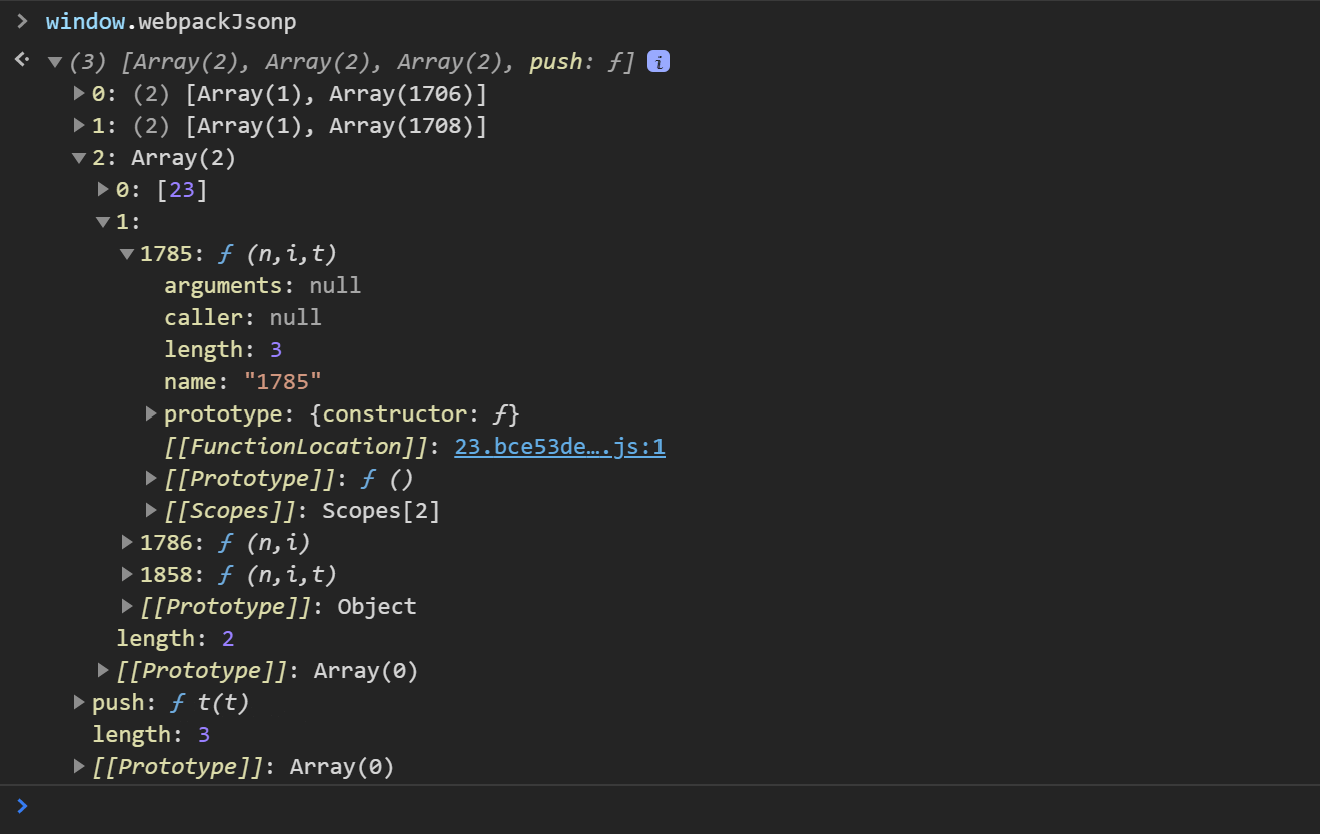Click the blue info badge next to array summary

coord(658,61)
